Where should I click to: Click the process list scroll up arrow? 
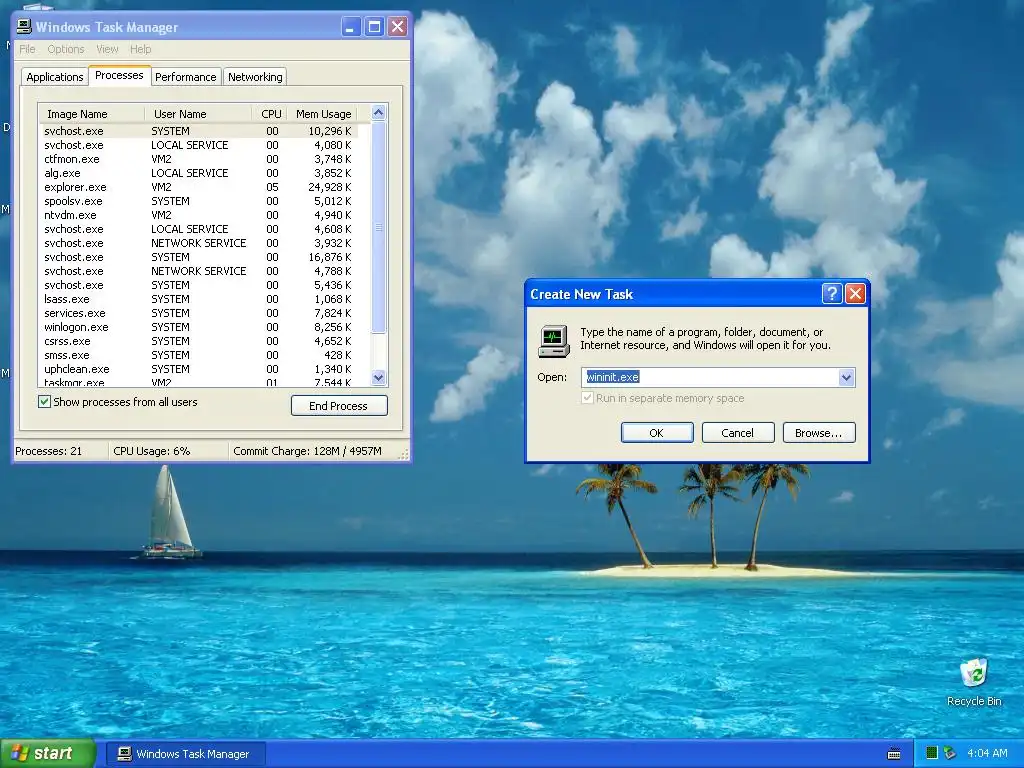(378, 113)
